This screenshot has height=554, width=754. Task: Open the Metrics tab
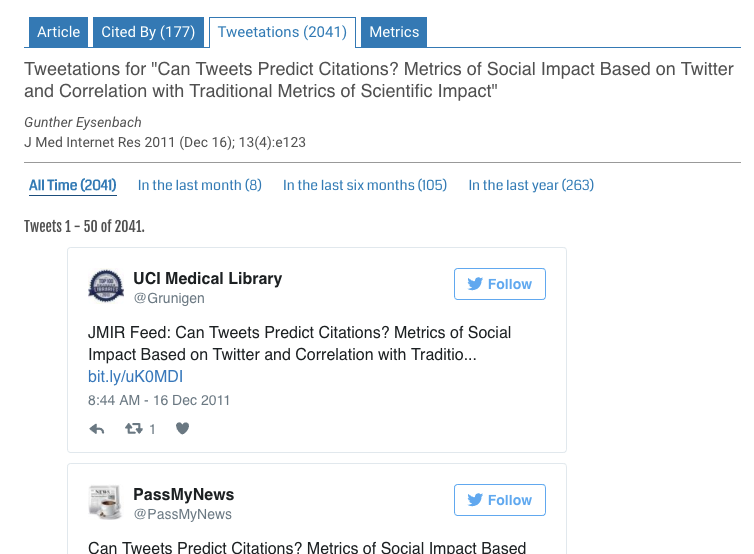point(394,32)
